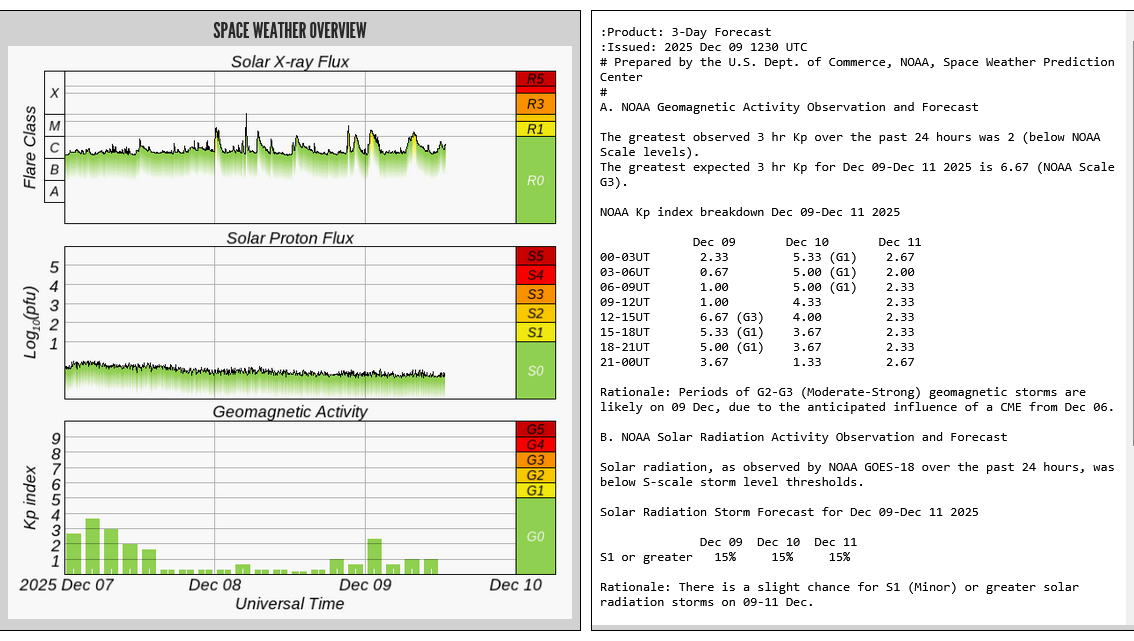
Task: Click the Solar X-ray Flux chart title
Action: point(290,62)
